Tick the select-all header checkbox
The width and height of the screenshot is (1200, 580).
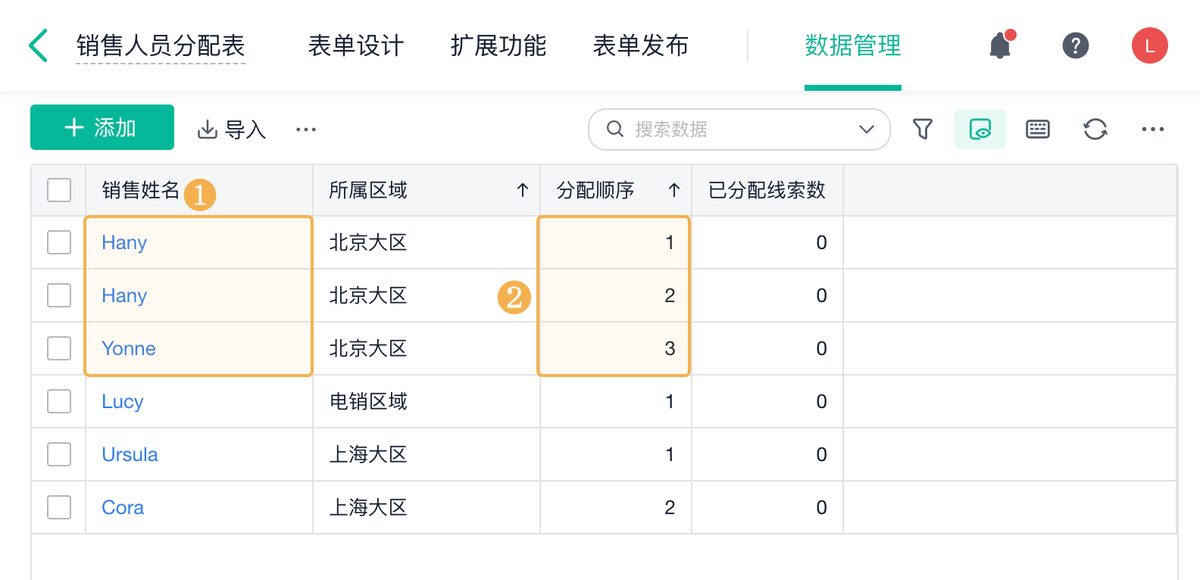pyautogui.click(x=59, y=190)
